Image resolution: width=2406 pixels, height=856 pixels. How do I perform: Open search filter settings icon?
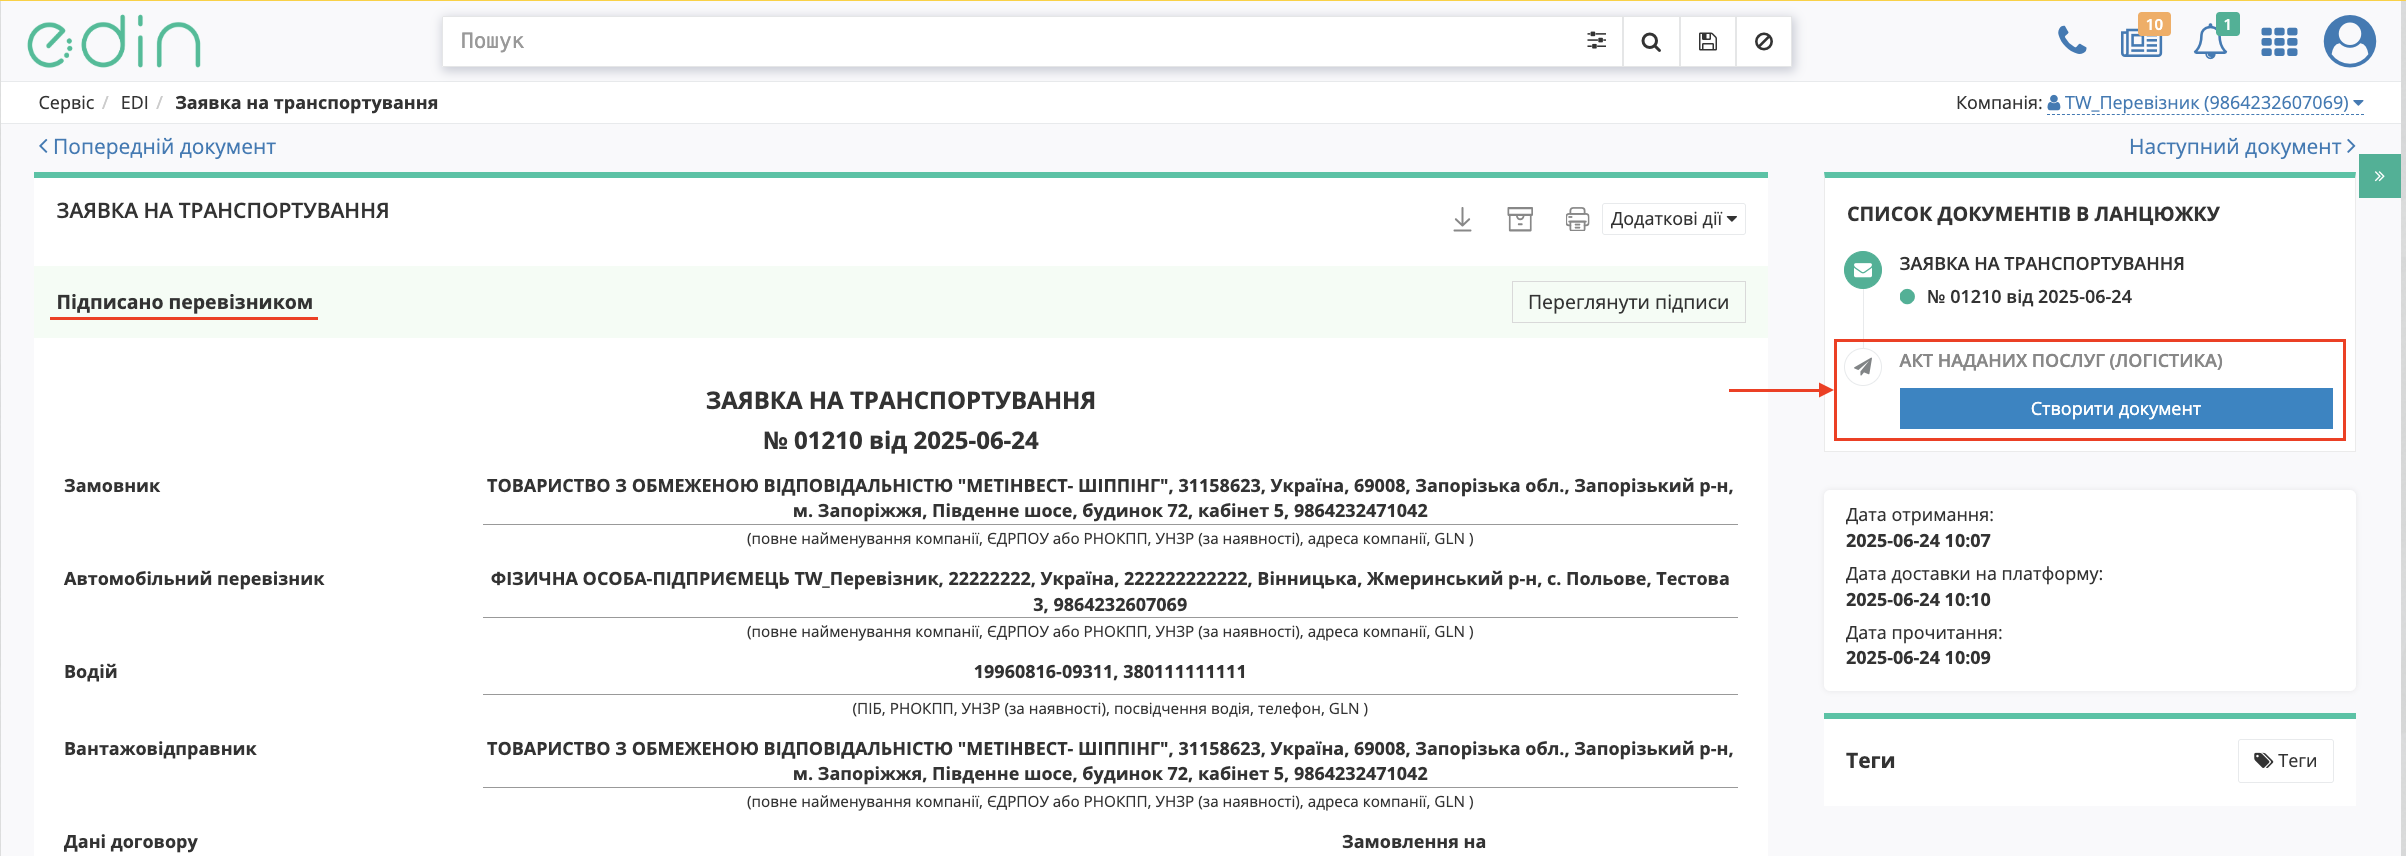pyautogui.click(x=1596, y=41)
